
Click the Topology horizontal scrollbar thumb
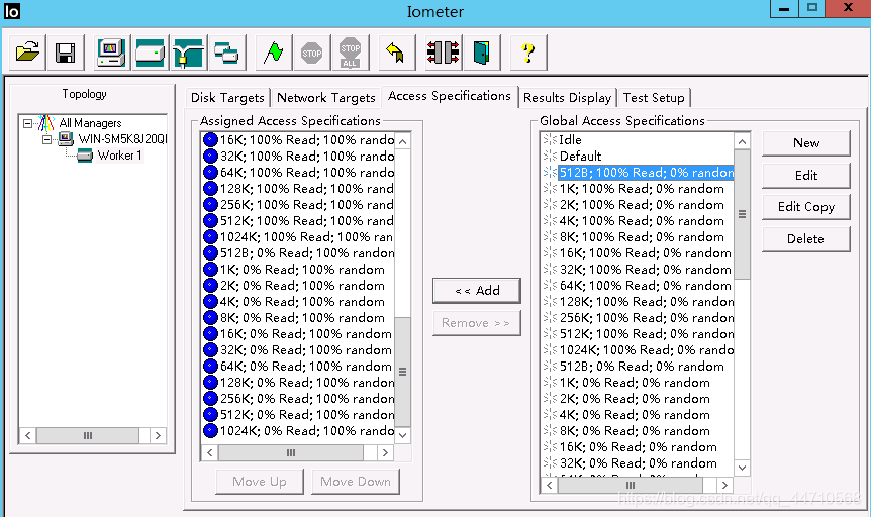coord(87,435)
